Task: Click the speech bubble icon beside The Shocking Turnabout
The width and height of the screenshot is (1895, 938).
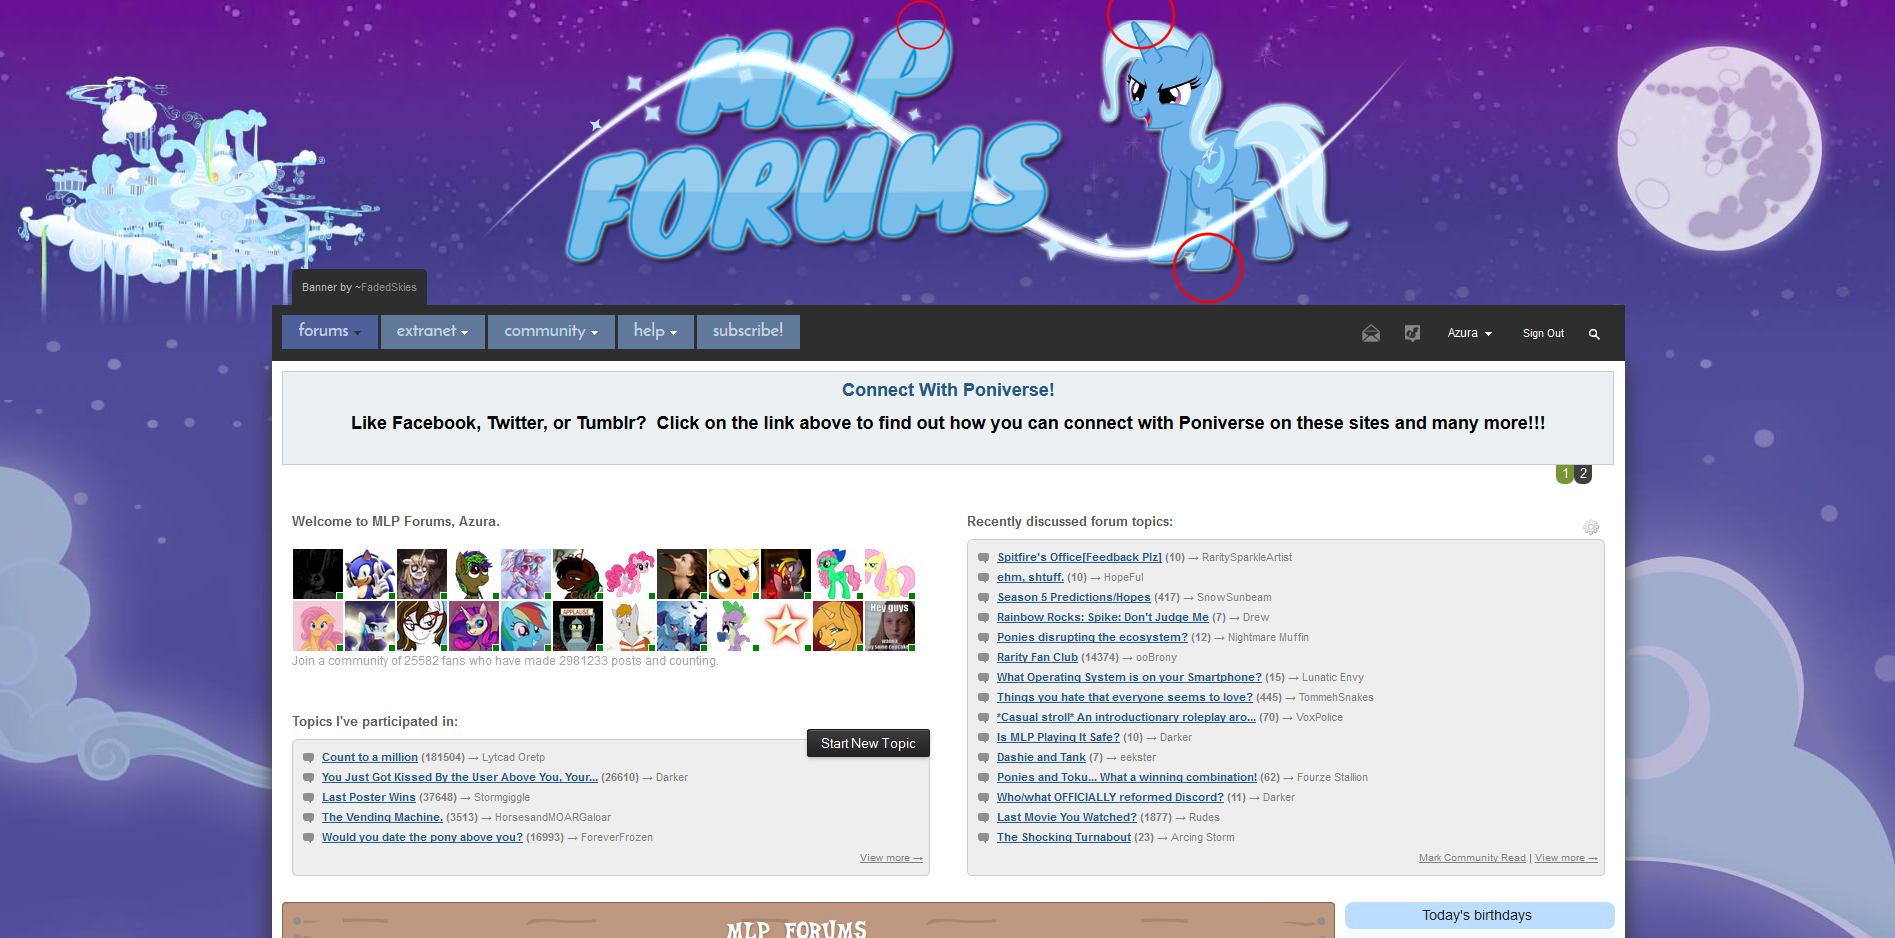Action: click(984, 838)
